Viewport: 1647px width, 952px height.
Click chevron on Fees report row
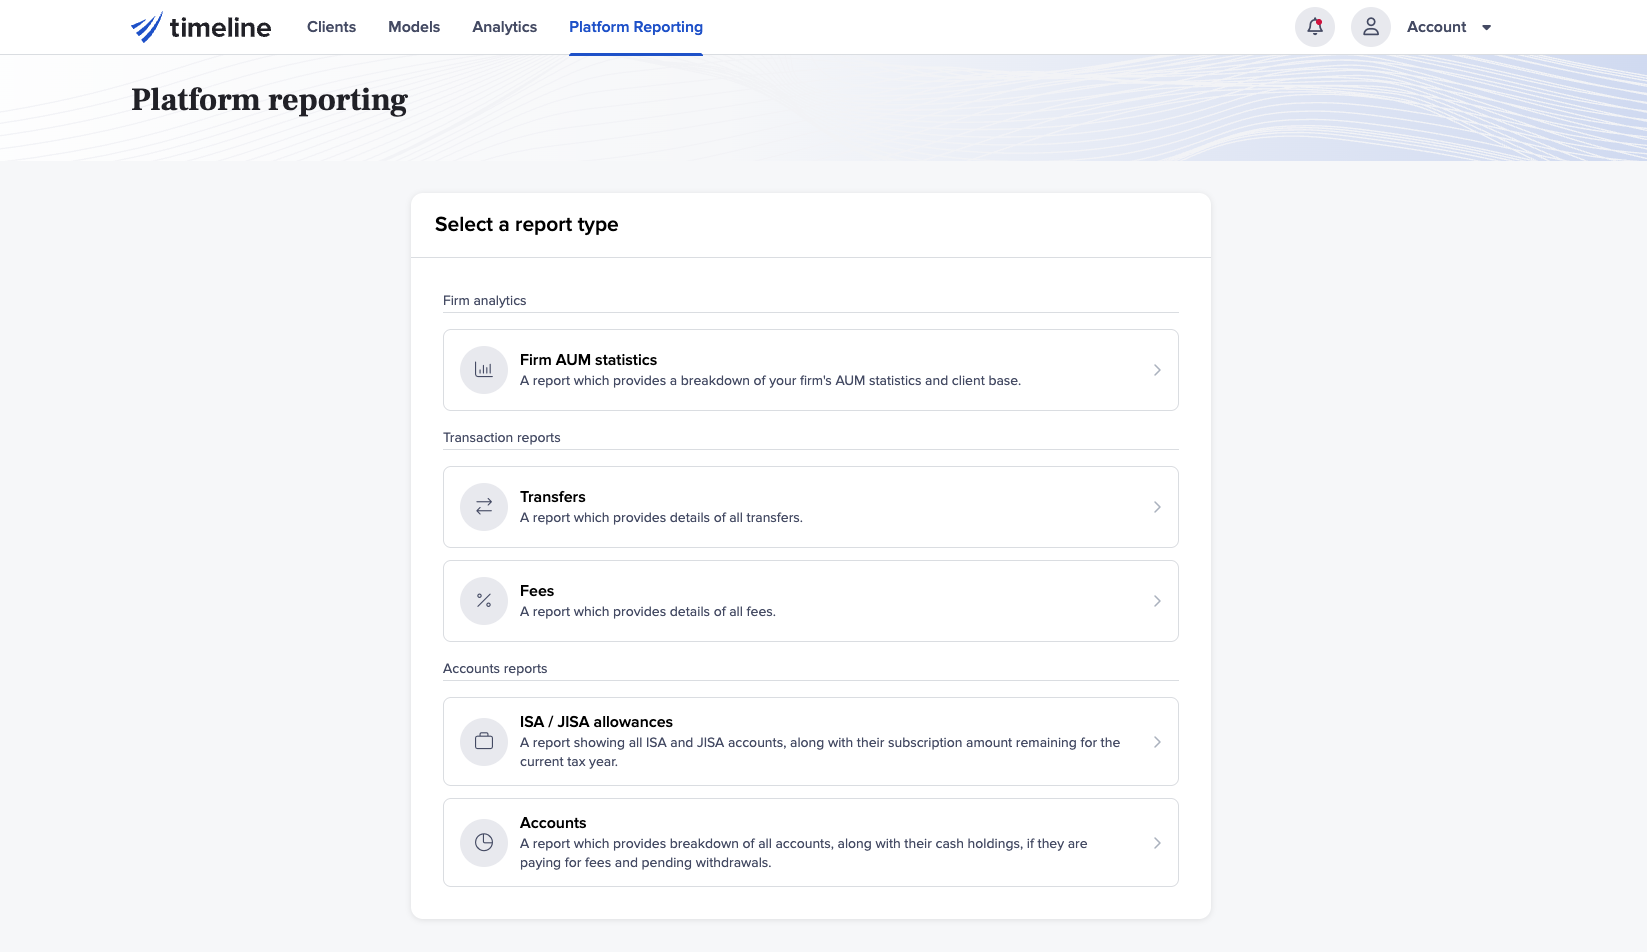click(1157, 601)
